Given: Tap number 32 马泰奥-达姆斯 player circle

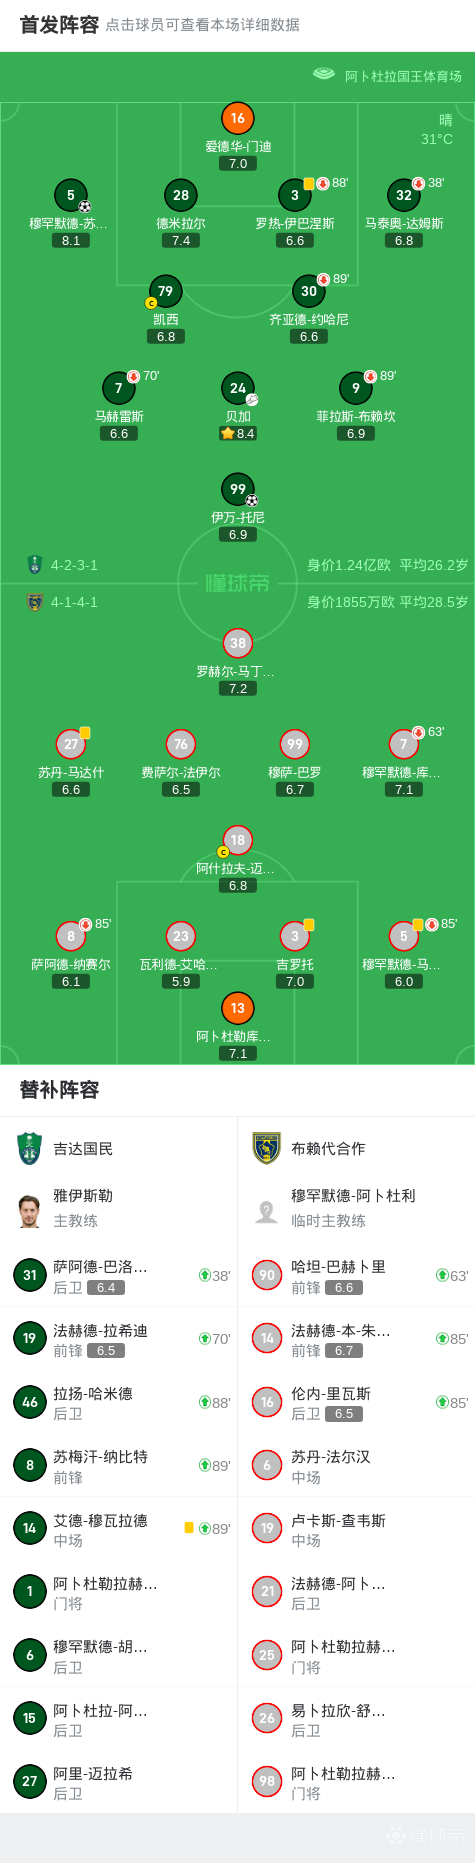Looking at the screenshot, I should (404, 195).
